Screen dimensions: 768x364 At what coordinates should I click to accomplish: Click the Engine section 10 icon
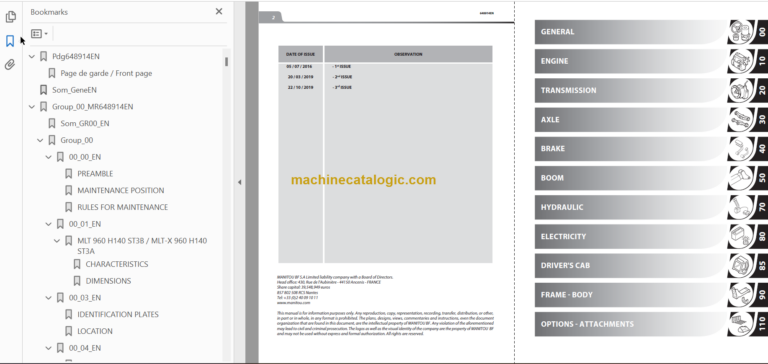point(741,61)
